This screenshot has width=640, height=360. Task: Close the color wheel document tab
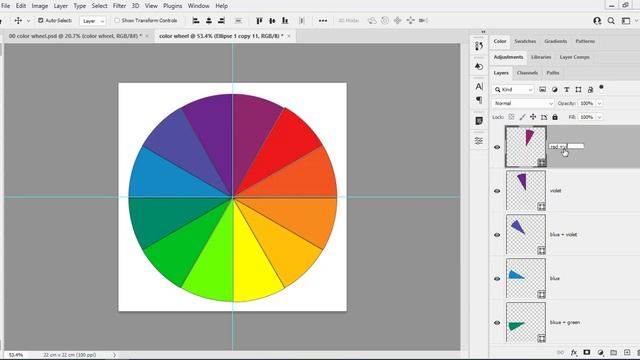click(289, 36)
